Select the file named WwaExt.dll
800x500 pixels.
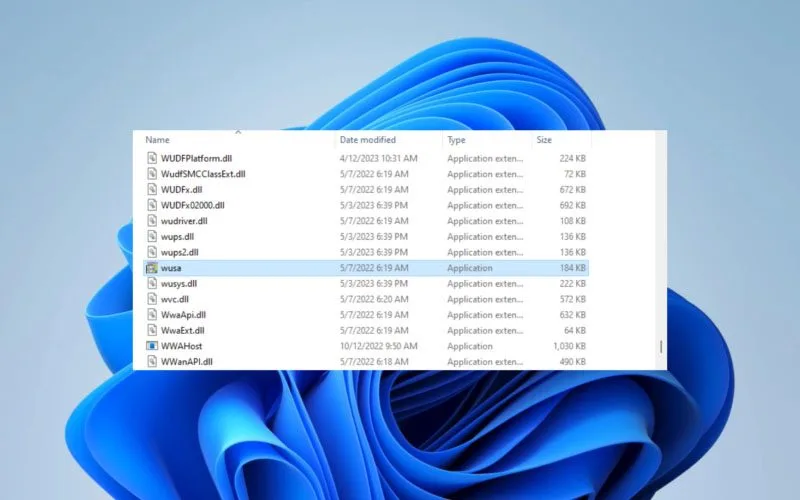182,330
